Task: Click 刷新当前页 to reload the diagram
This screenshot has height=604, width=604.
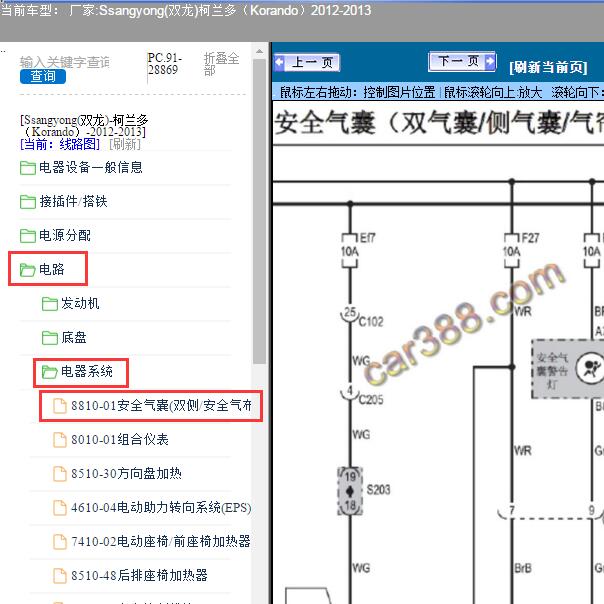Action: click(548, 67)
